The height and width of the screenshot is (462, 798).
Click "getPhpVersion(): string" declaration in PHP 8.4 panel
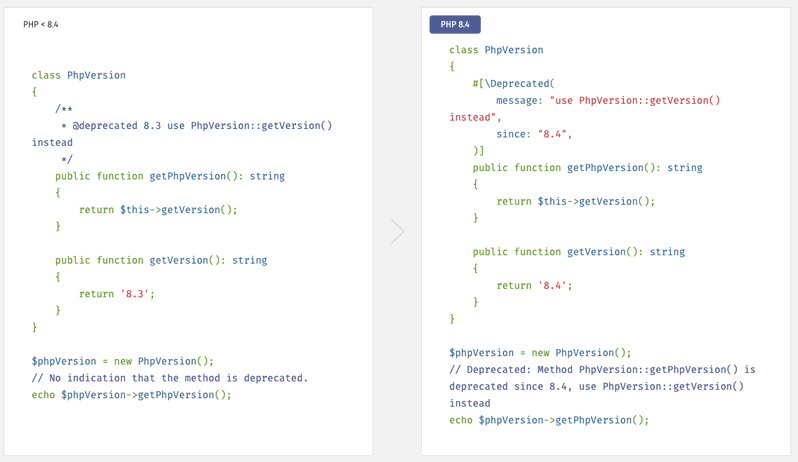[635, 167]
